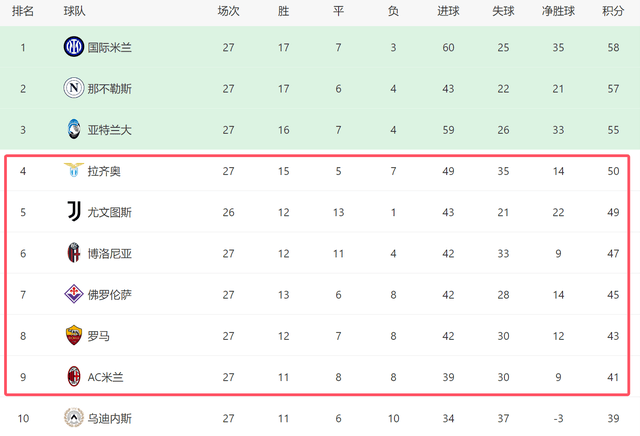
Task: Click the 净胜球 column header
Action: coord(558,11)
